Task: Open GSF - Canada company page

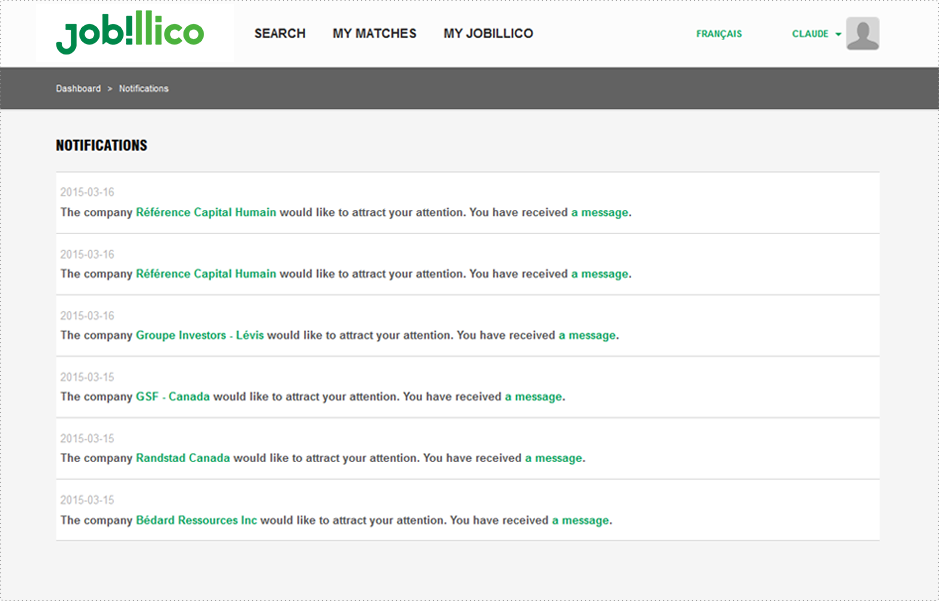Action: 173,397
